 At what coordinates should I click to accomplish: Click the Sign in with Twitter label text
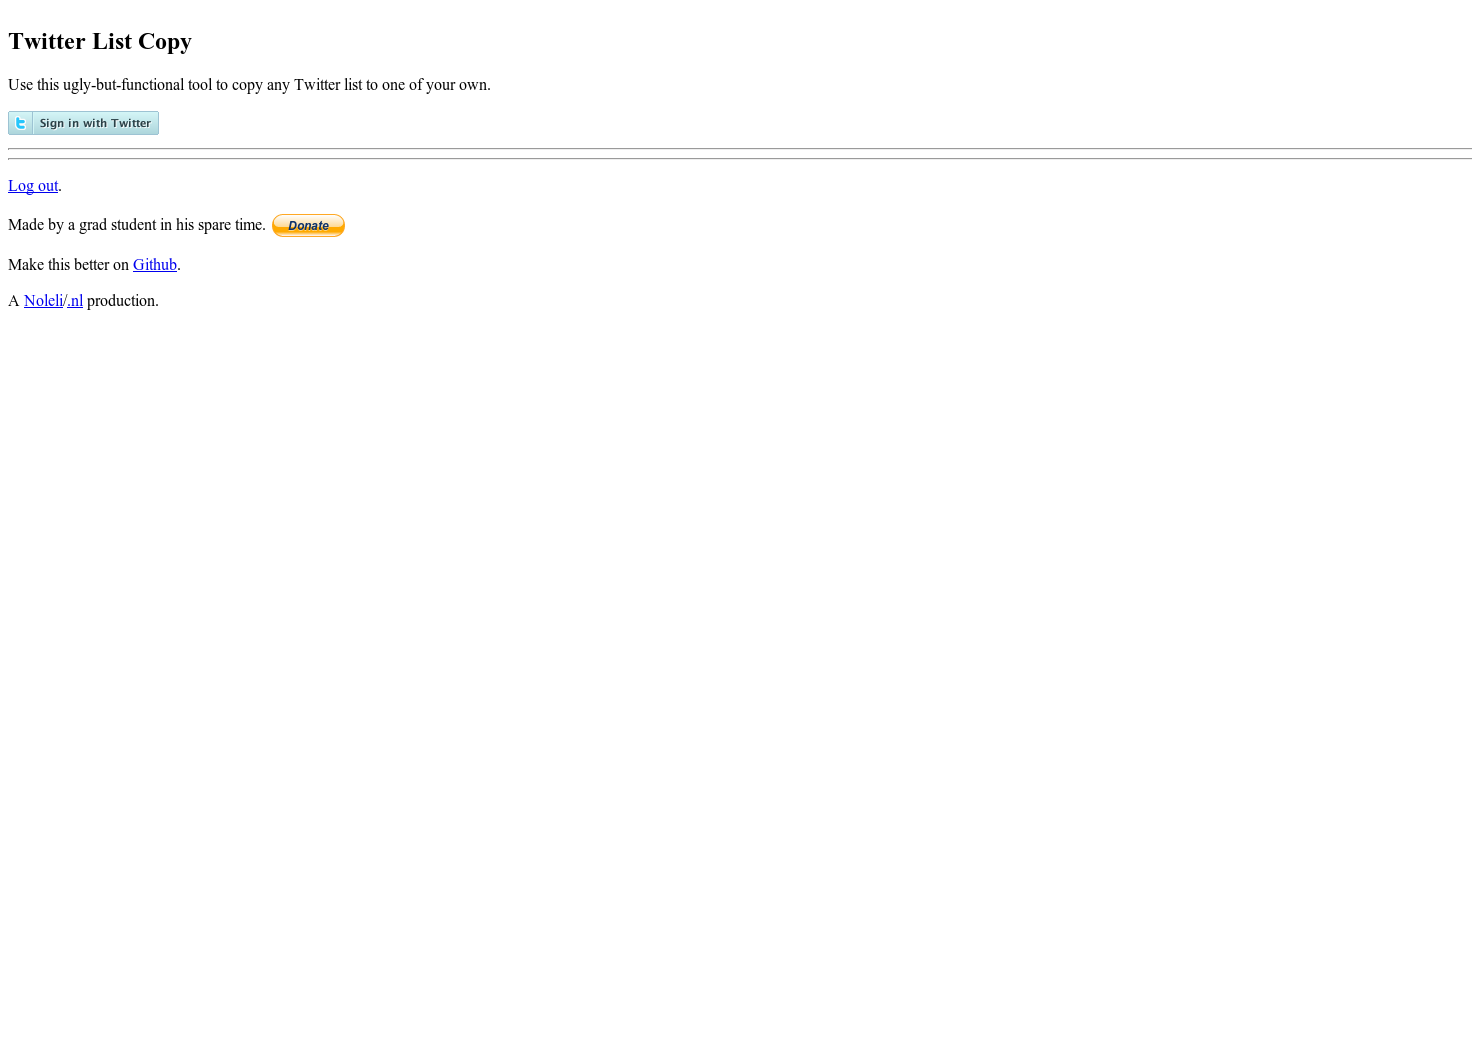tap(95, 123)
